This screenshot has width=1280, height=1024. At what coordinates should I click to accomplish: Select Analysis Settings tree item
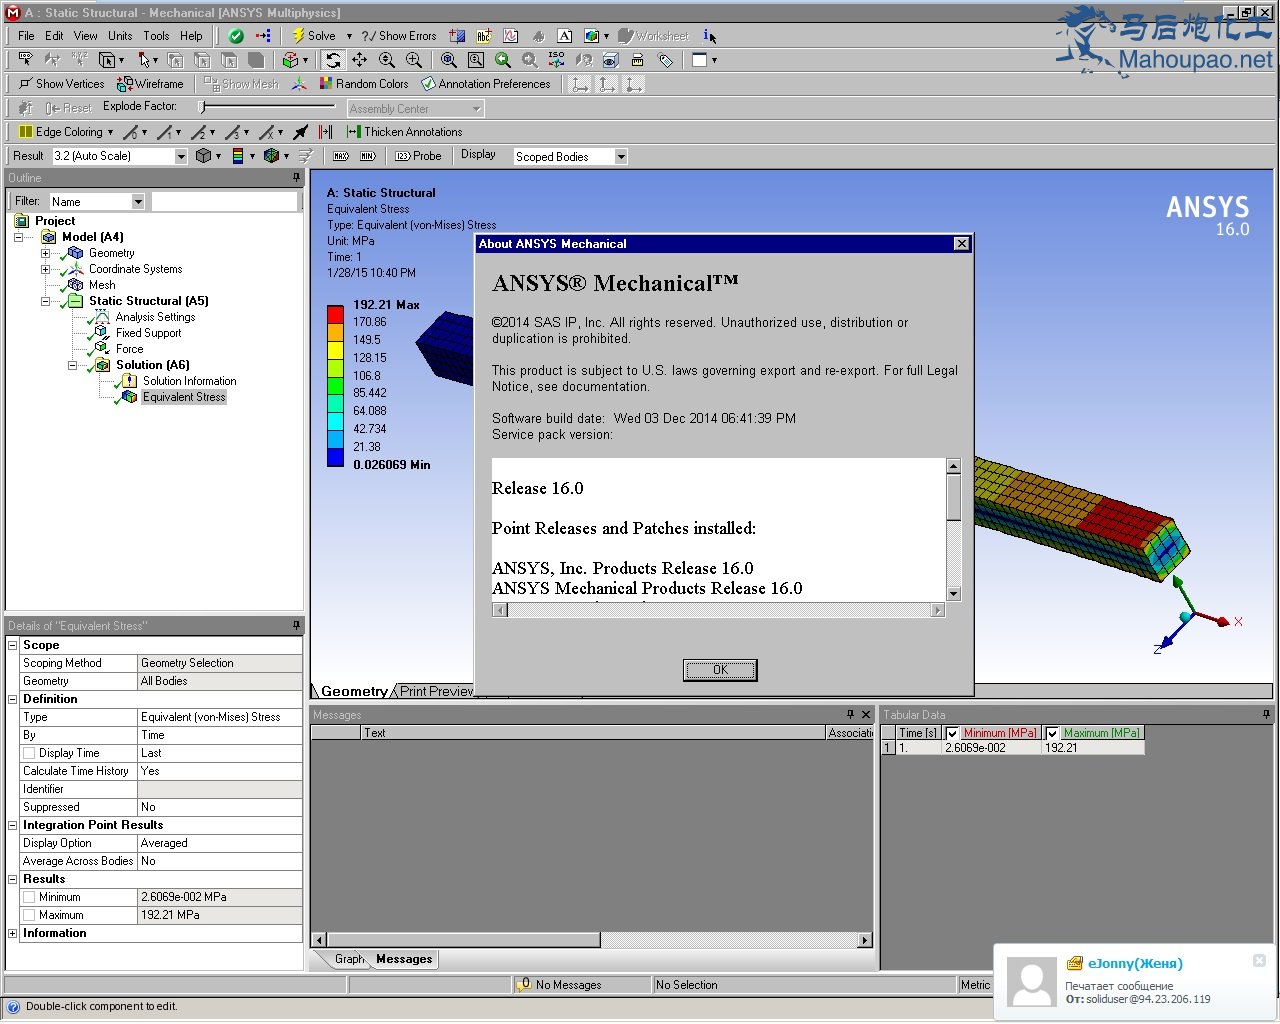click(155, 317)
